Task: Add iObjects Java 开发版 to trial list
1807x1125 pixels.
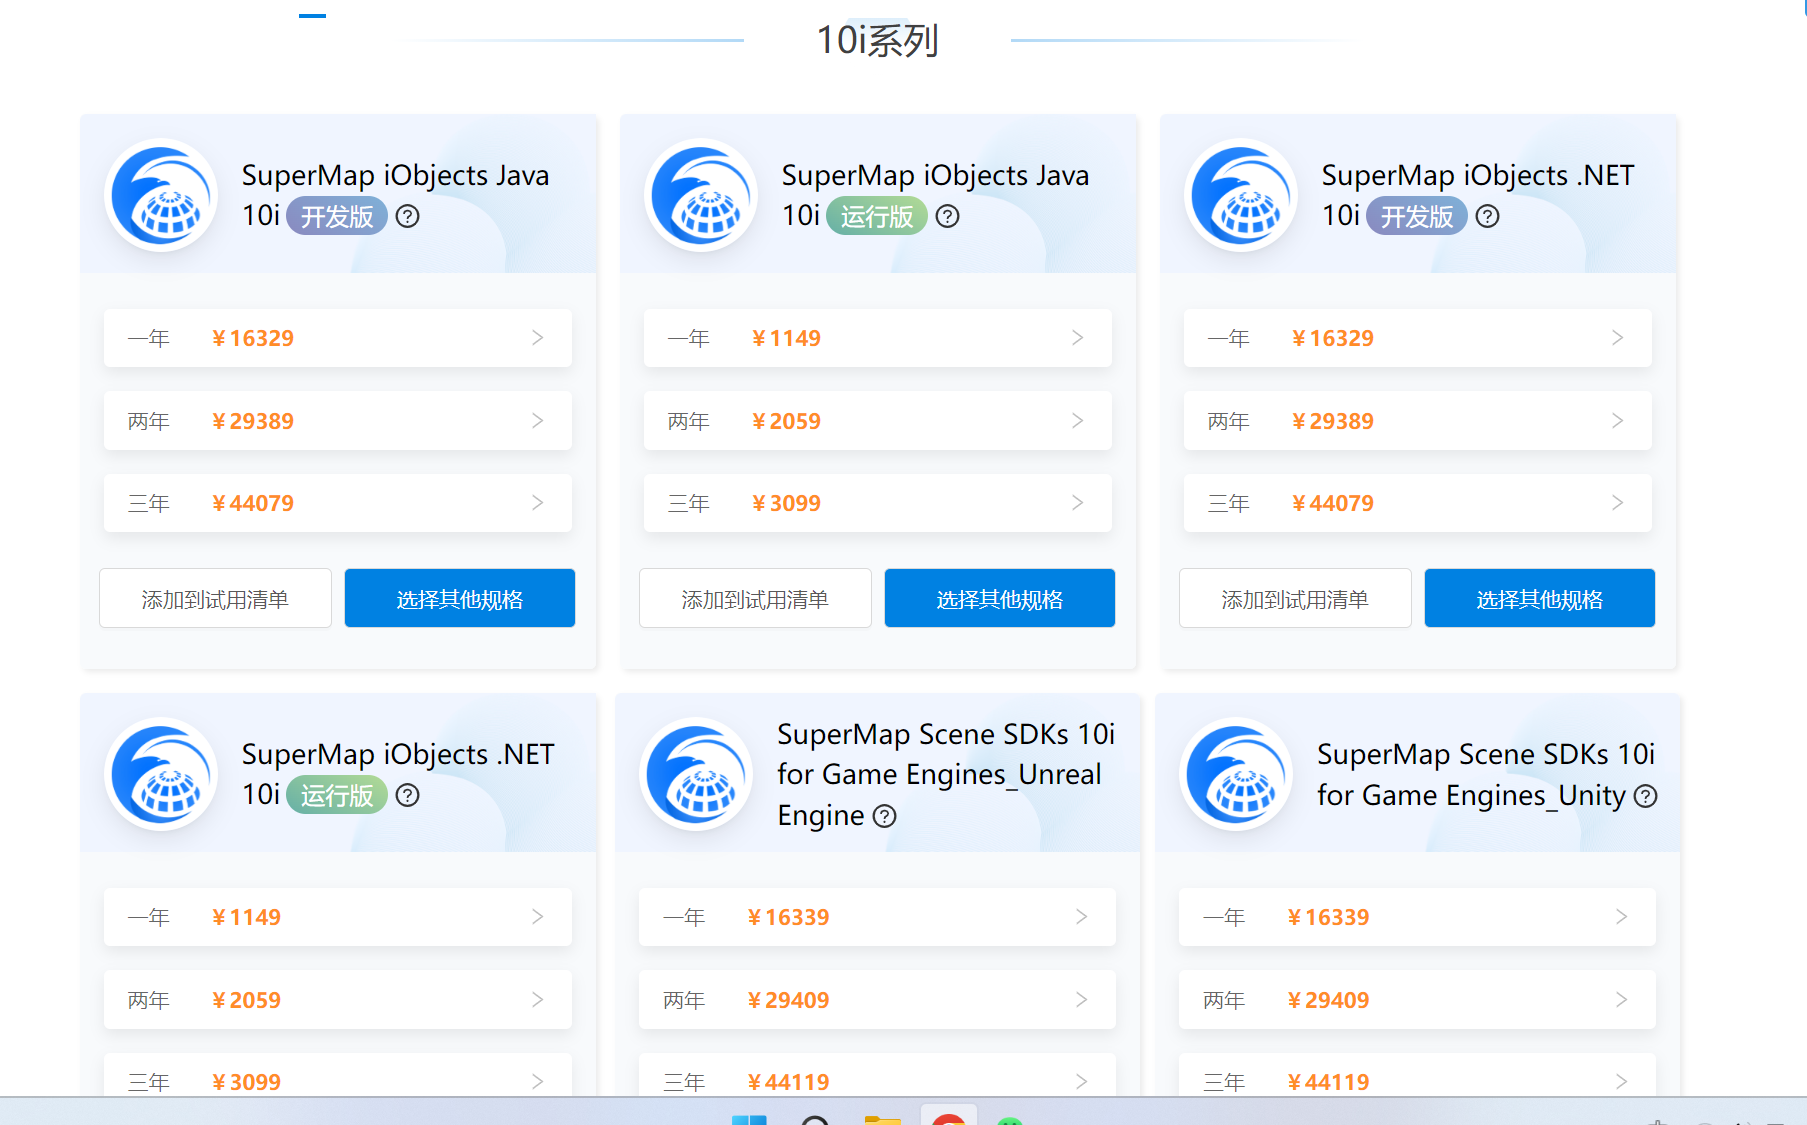Action: click(x=215, y=598)
